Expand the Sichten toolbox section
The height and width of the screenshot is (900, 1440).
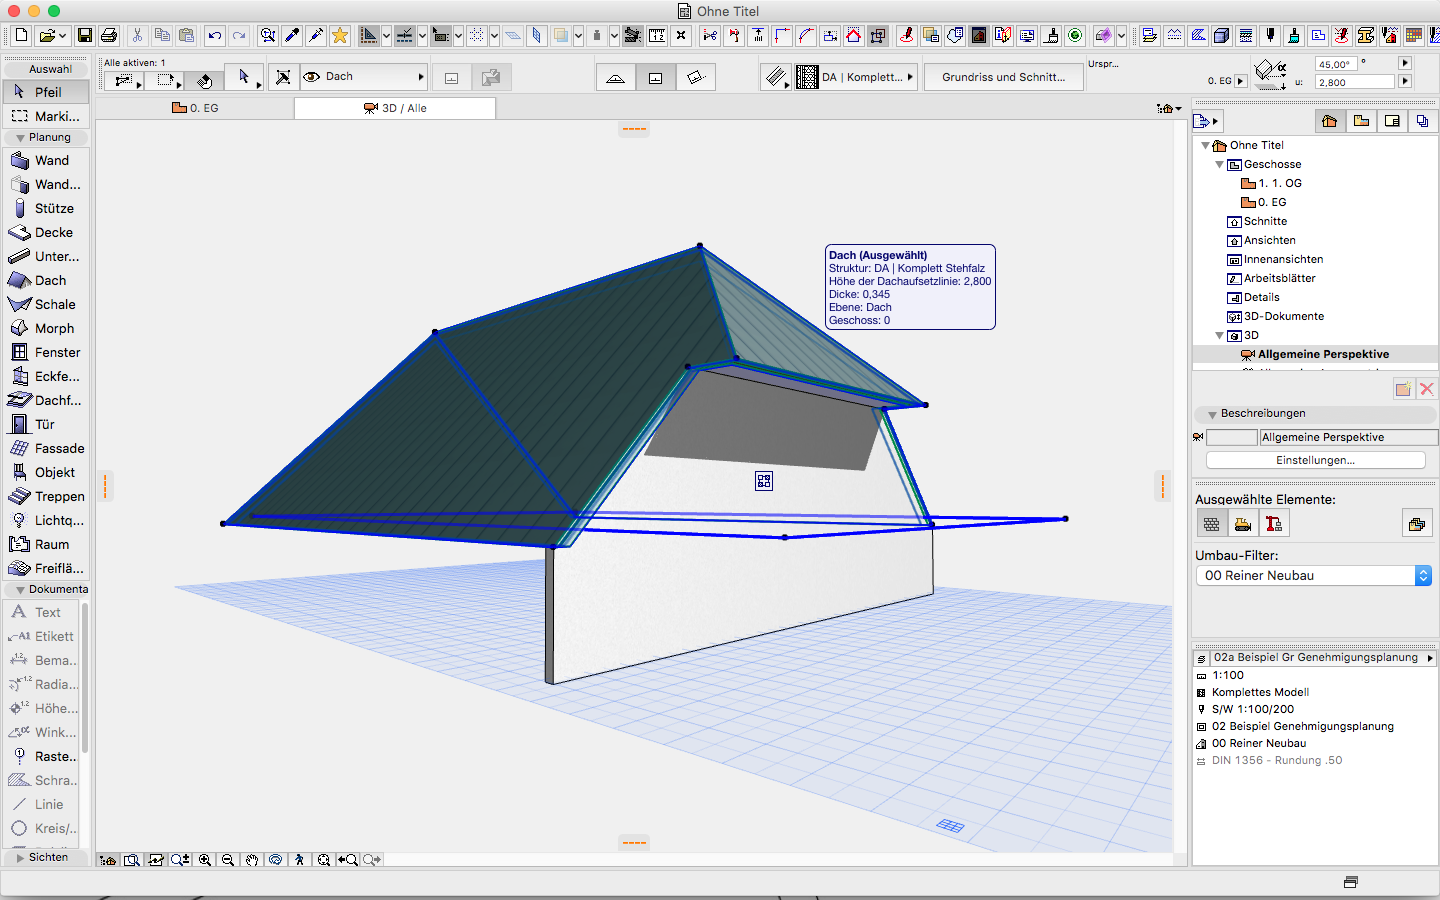pos(20,858)
